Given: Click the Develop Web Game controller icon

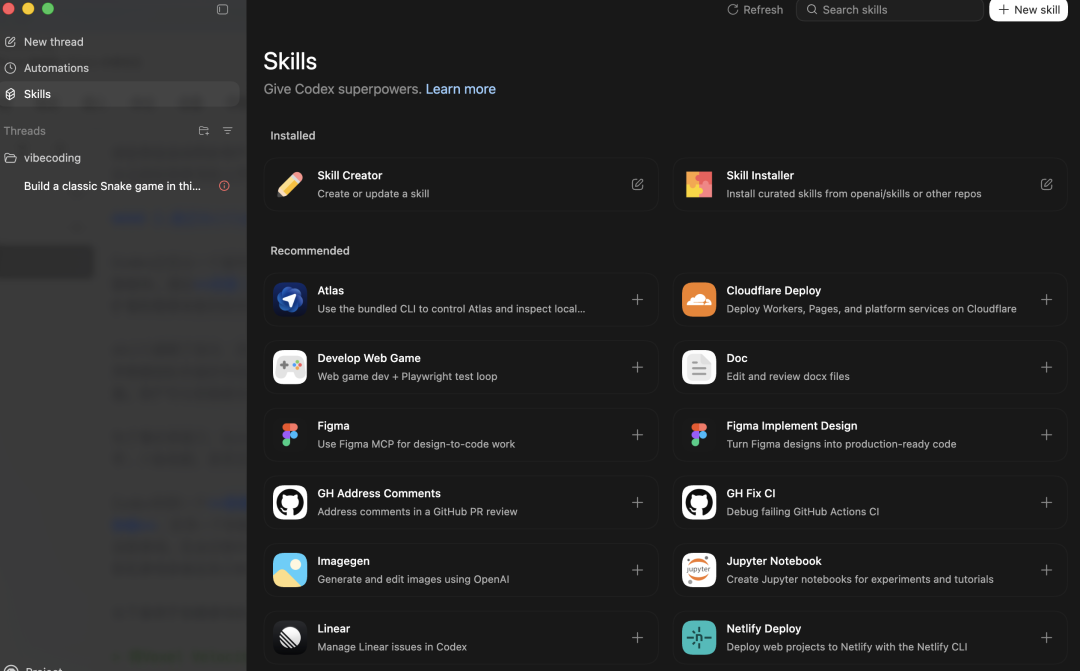Looking at the screenshot, I should [290, 367].
